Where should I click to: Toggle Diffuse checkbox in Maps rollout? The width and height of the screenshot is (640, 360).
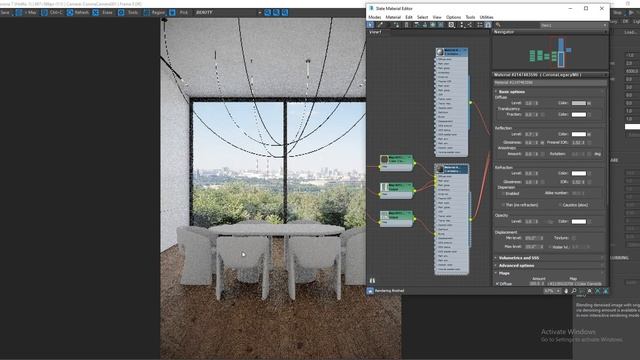click(497, 284)
